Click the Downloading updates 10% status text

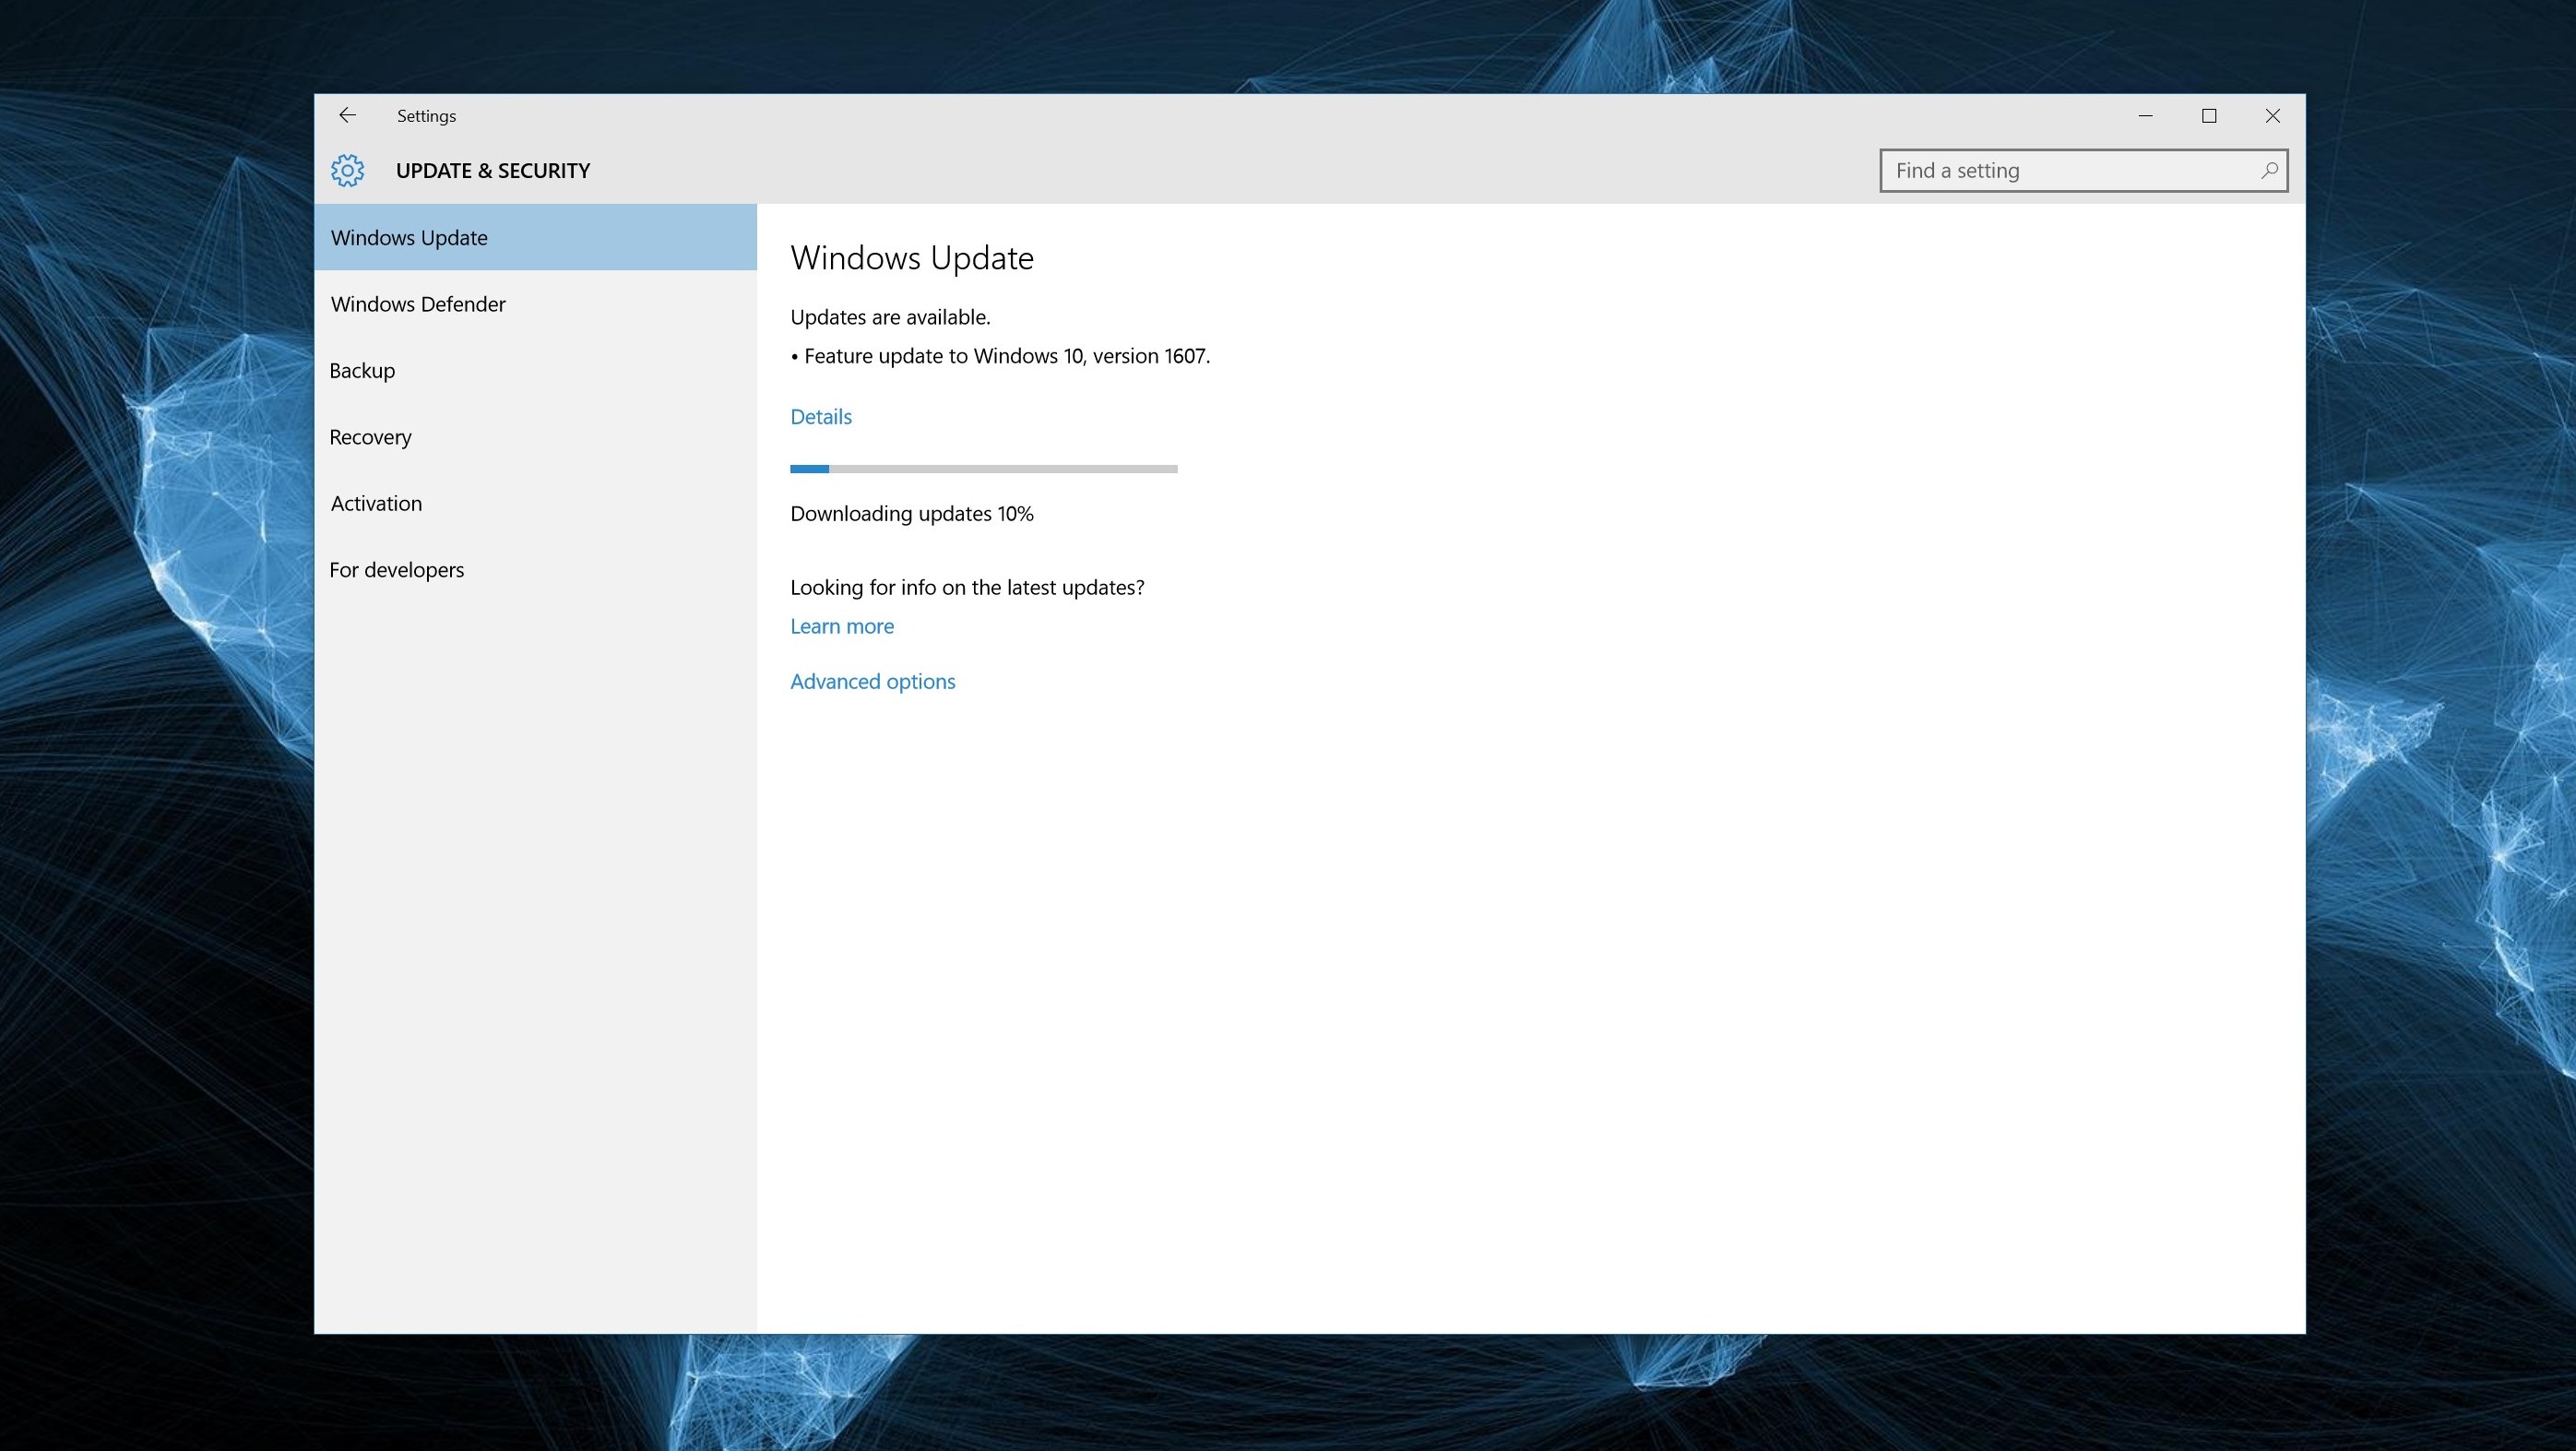click(912, 514)
